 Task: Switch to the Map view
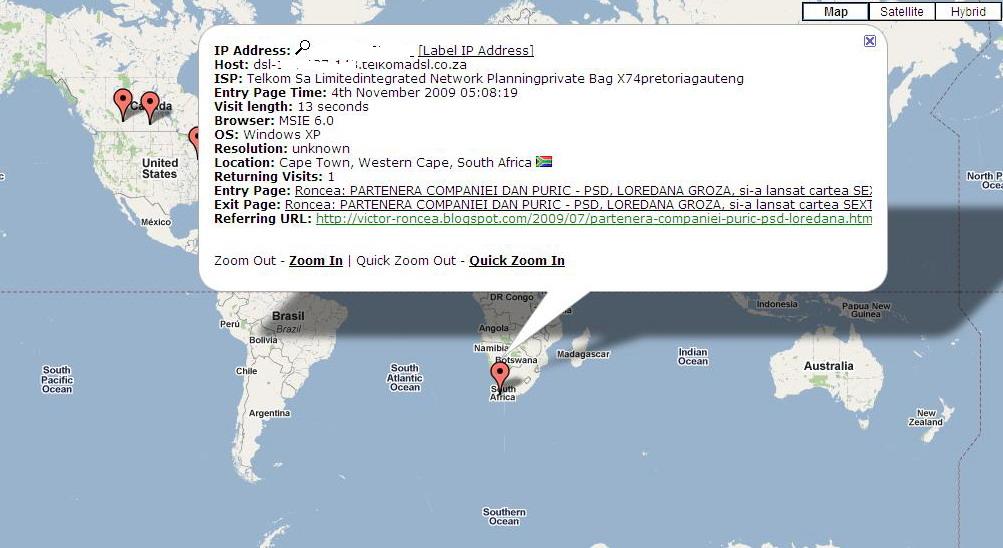coord(835,12)
